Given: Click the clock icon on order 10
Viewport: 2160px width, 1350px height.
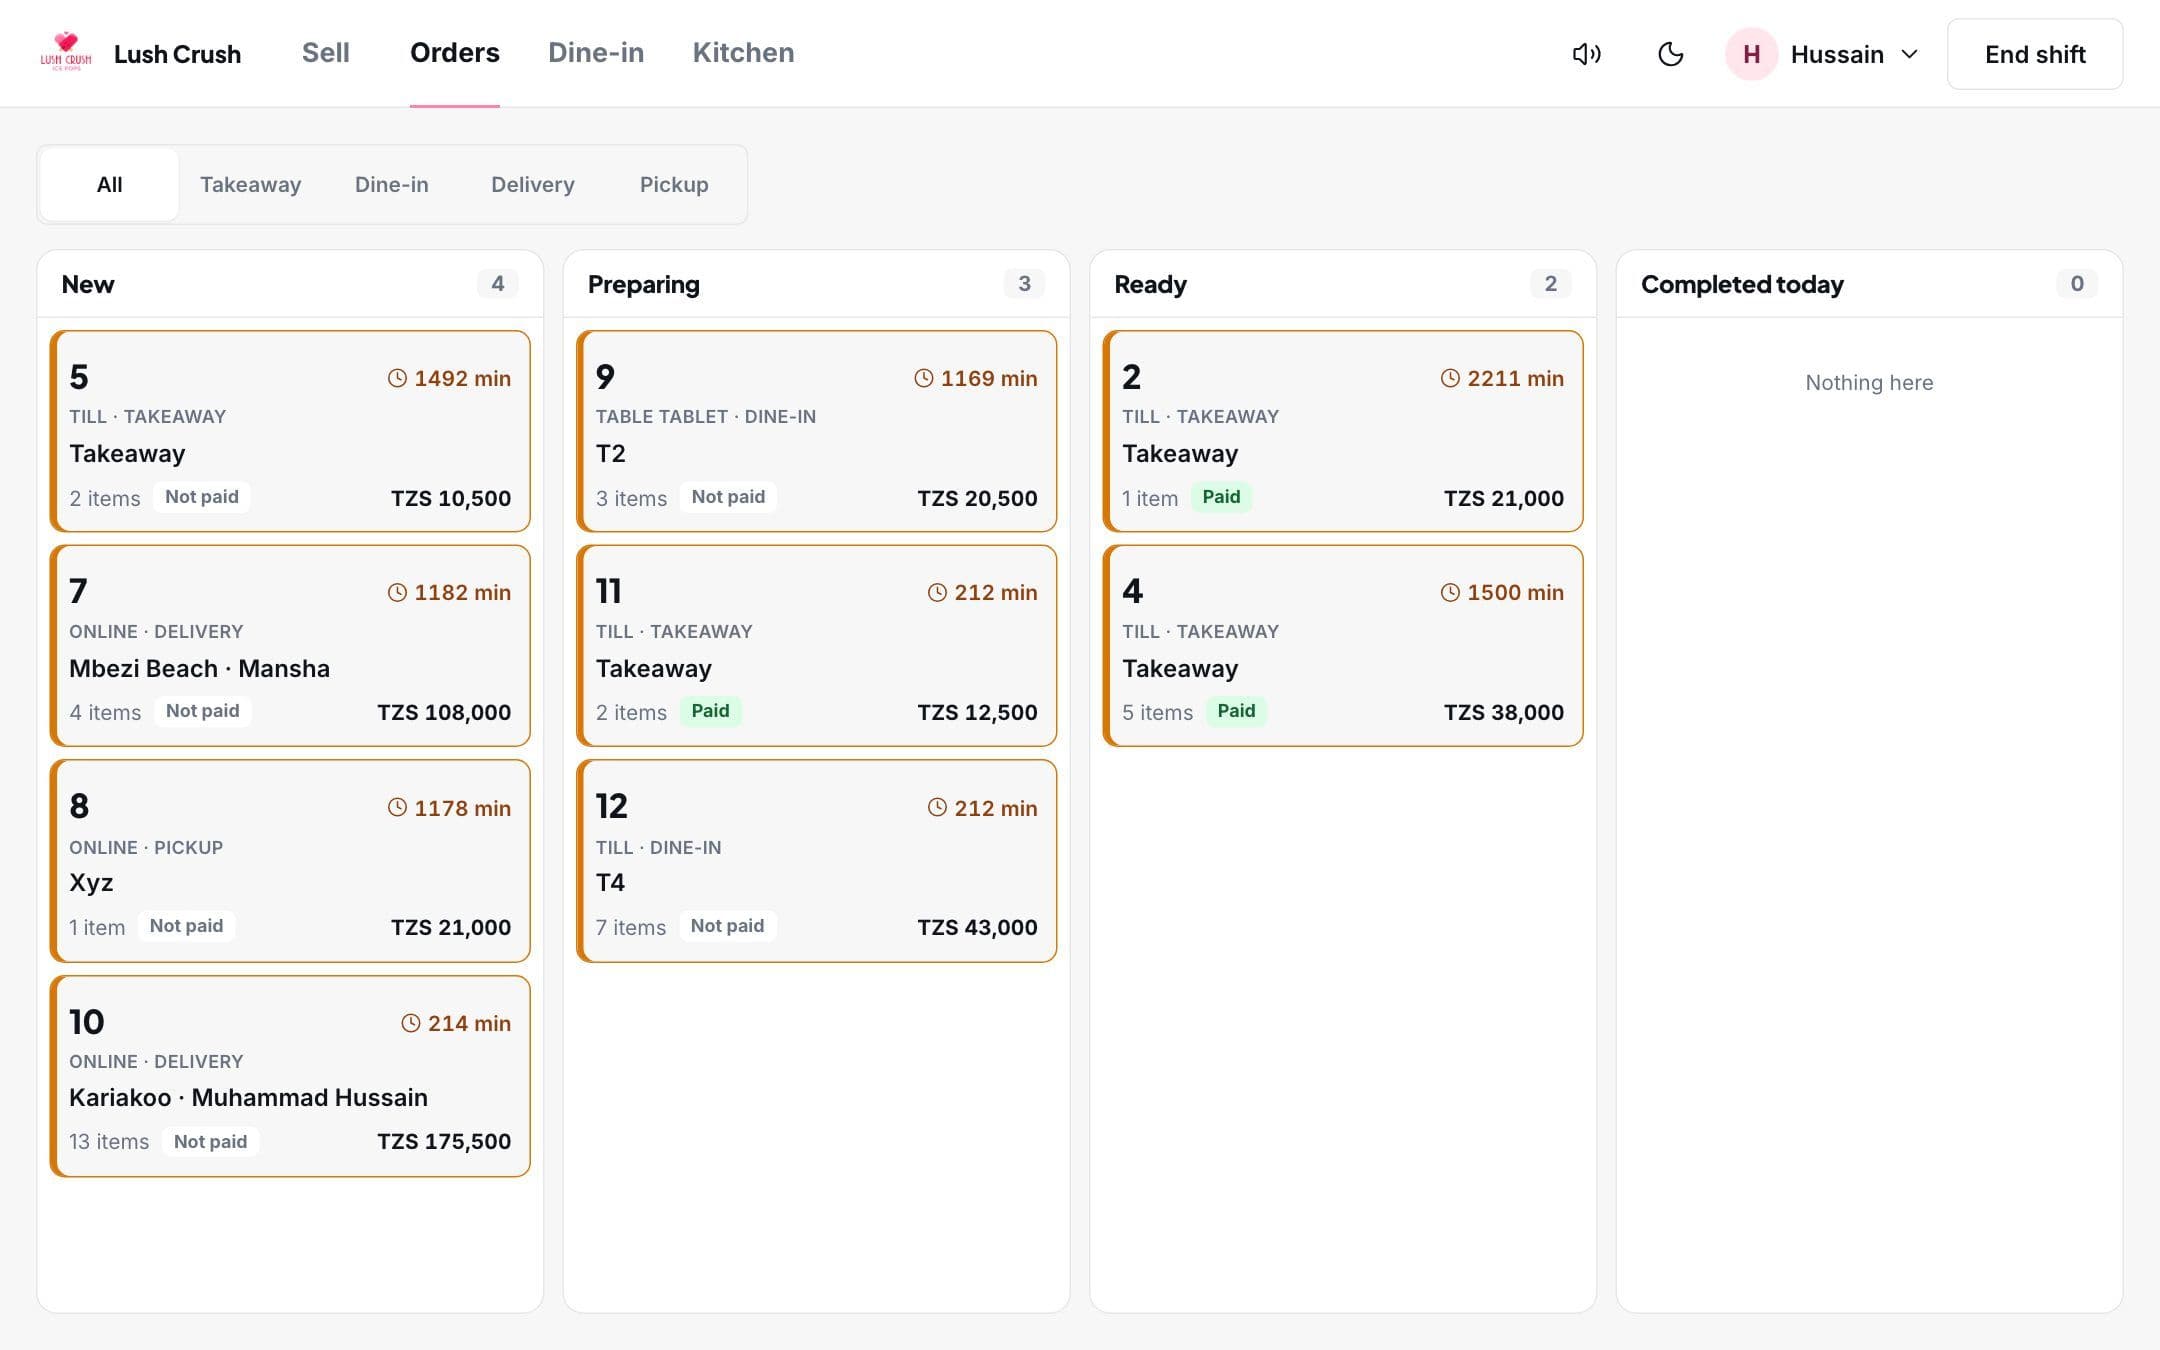Looking at the screenshot, I should [411, 1023].
